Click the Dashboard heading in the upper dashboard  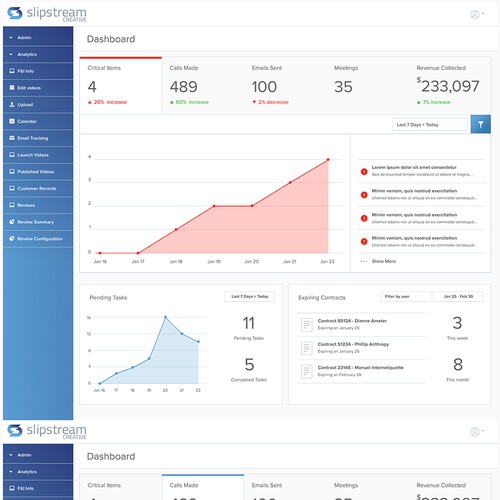(x=111, y=39)
